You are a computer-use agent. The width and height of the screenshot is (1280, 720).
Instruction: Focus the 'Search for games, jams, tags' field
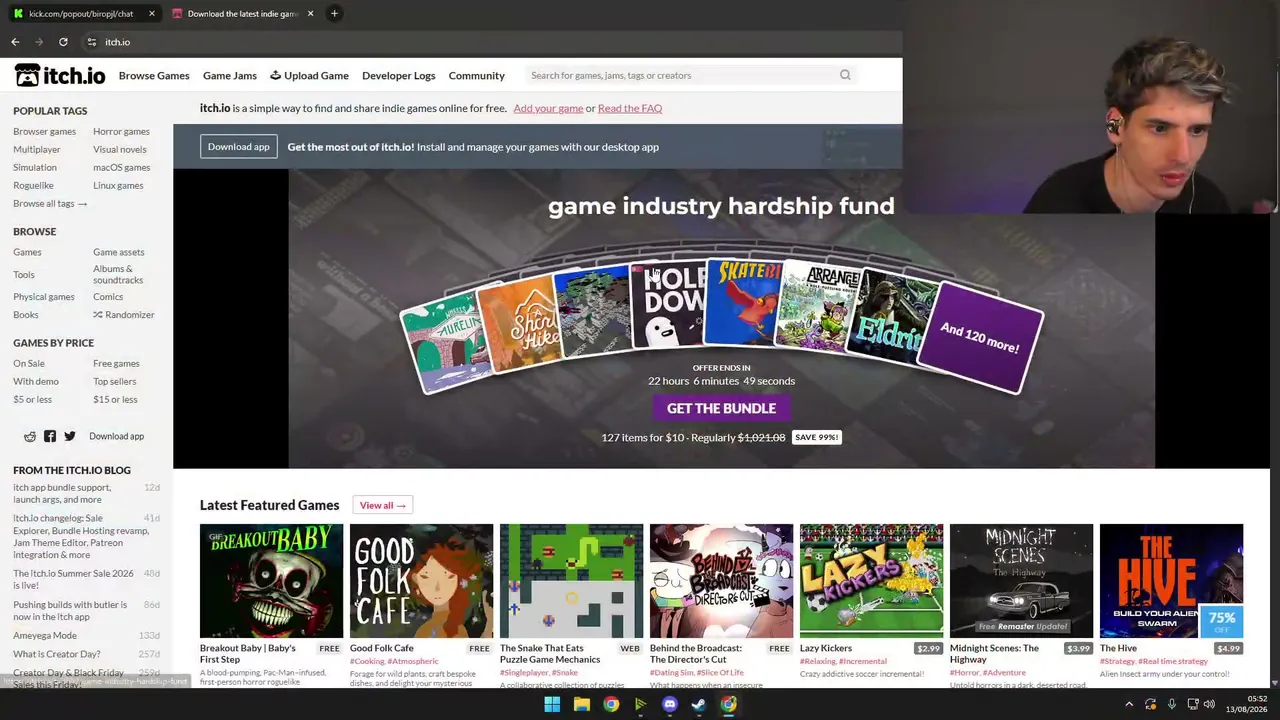click(x=690, y=75)
